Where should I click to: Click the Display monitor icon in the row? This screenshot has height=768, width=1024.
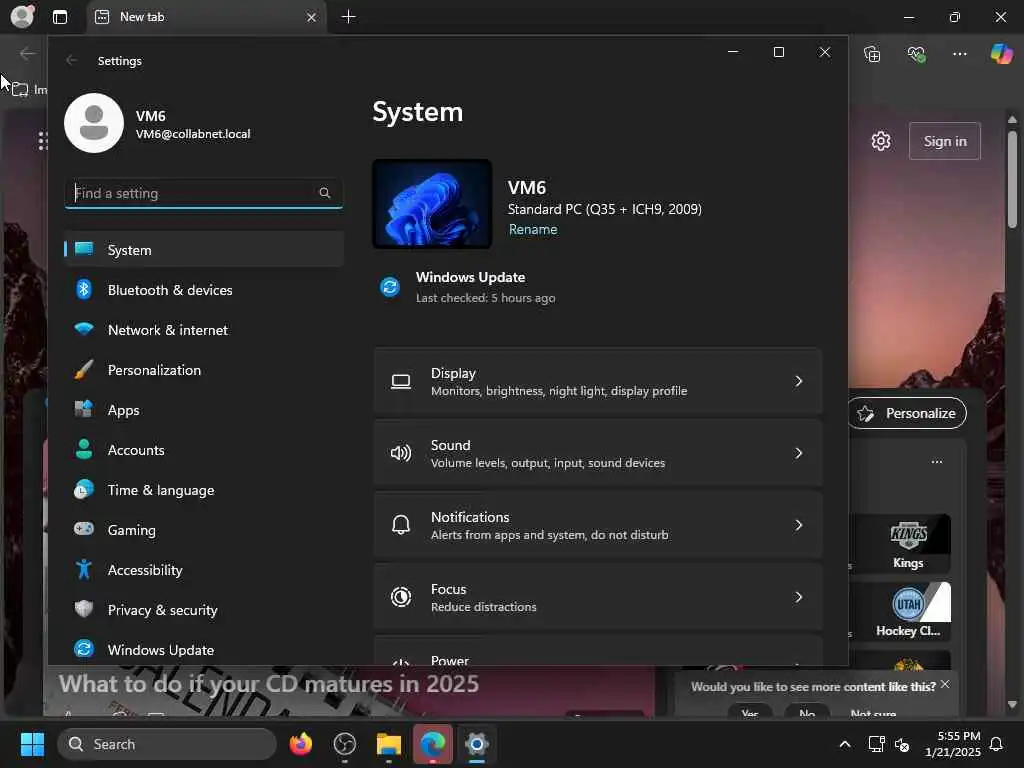click(x=401, y=381)
